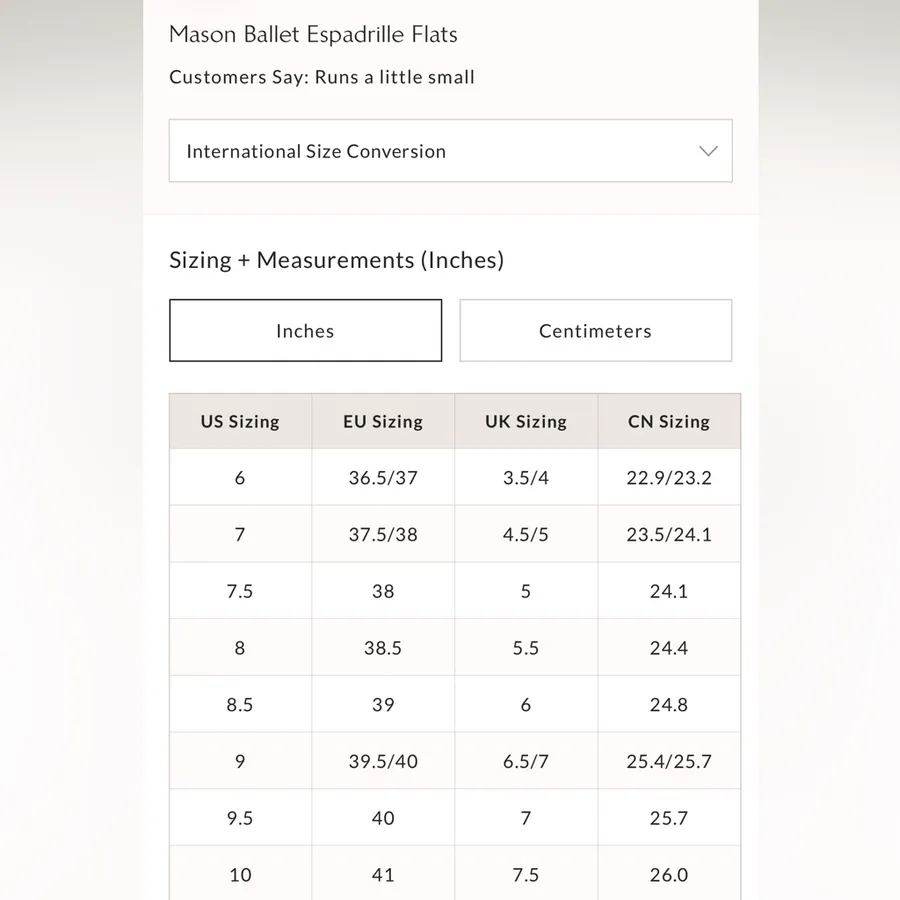The height and width of the screenshot is (900, 900).
Task: Click the Customers Say: Runs a little small text
Action: [x=322, y=77]
